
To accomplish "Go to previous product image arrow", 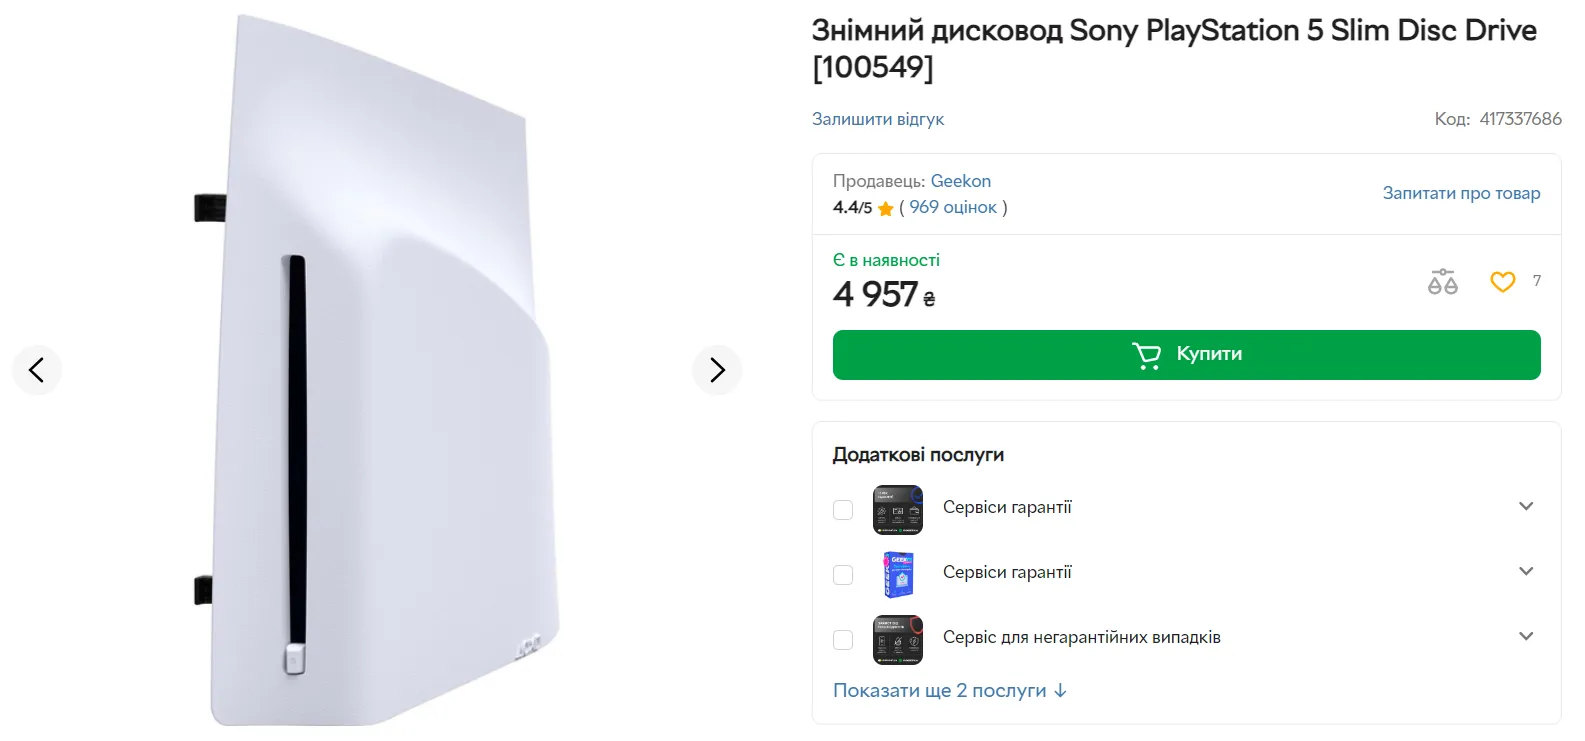I will tap(37, 370).
